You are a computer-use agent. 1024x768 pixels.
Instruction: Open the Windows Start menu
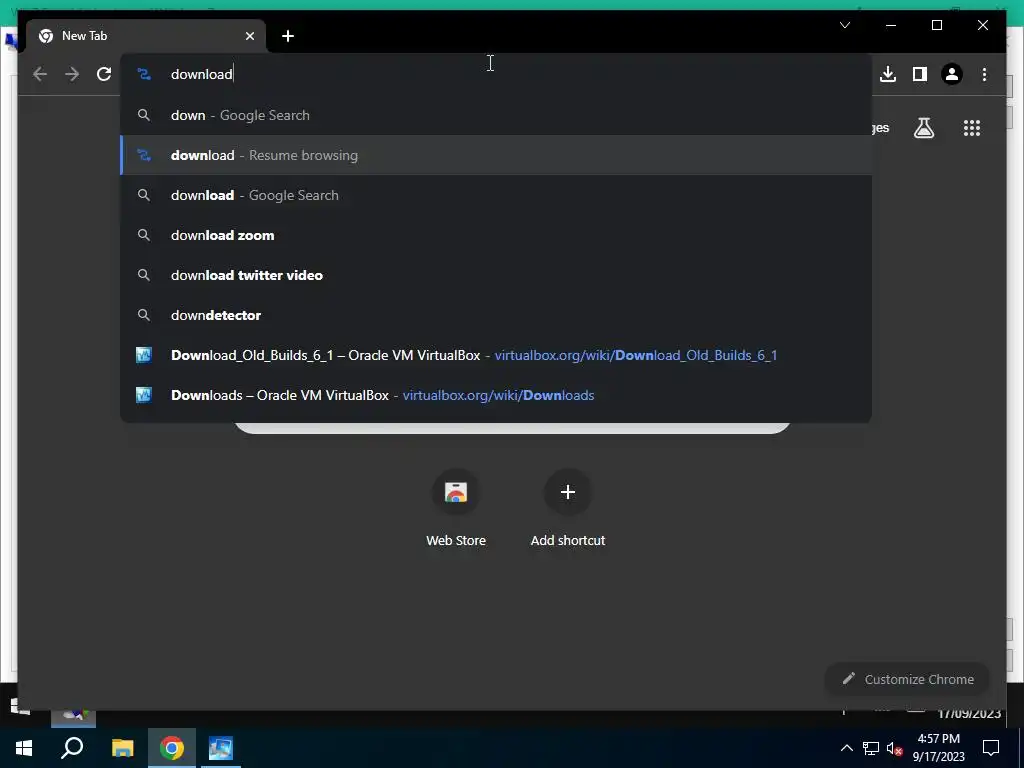pyautogui.click(x=24, y=748)
